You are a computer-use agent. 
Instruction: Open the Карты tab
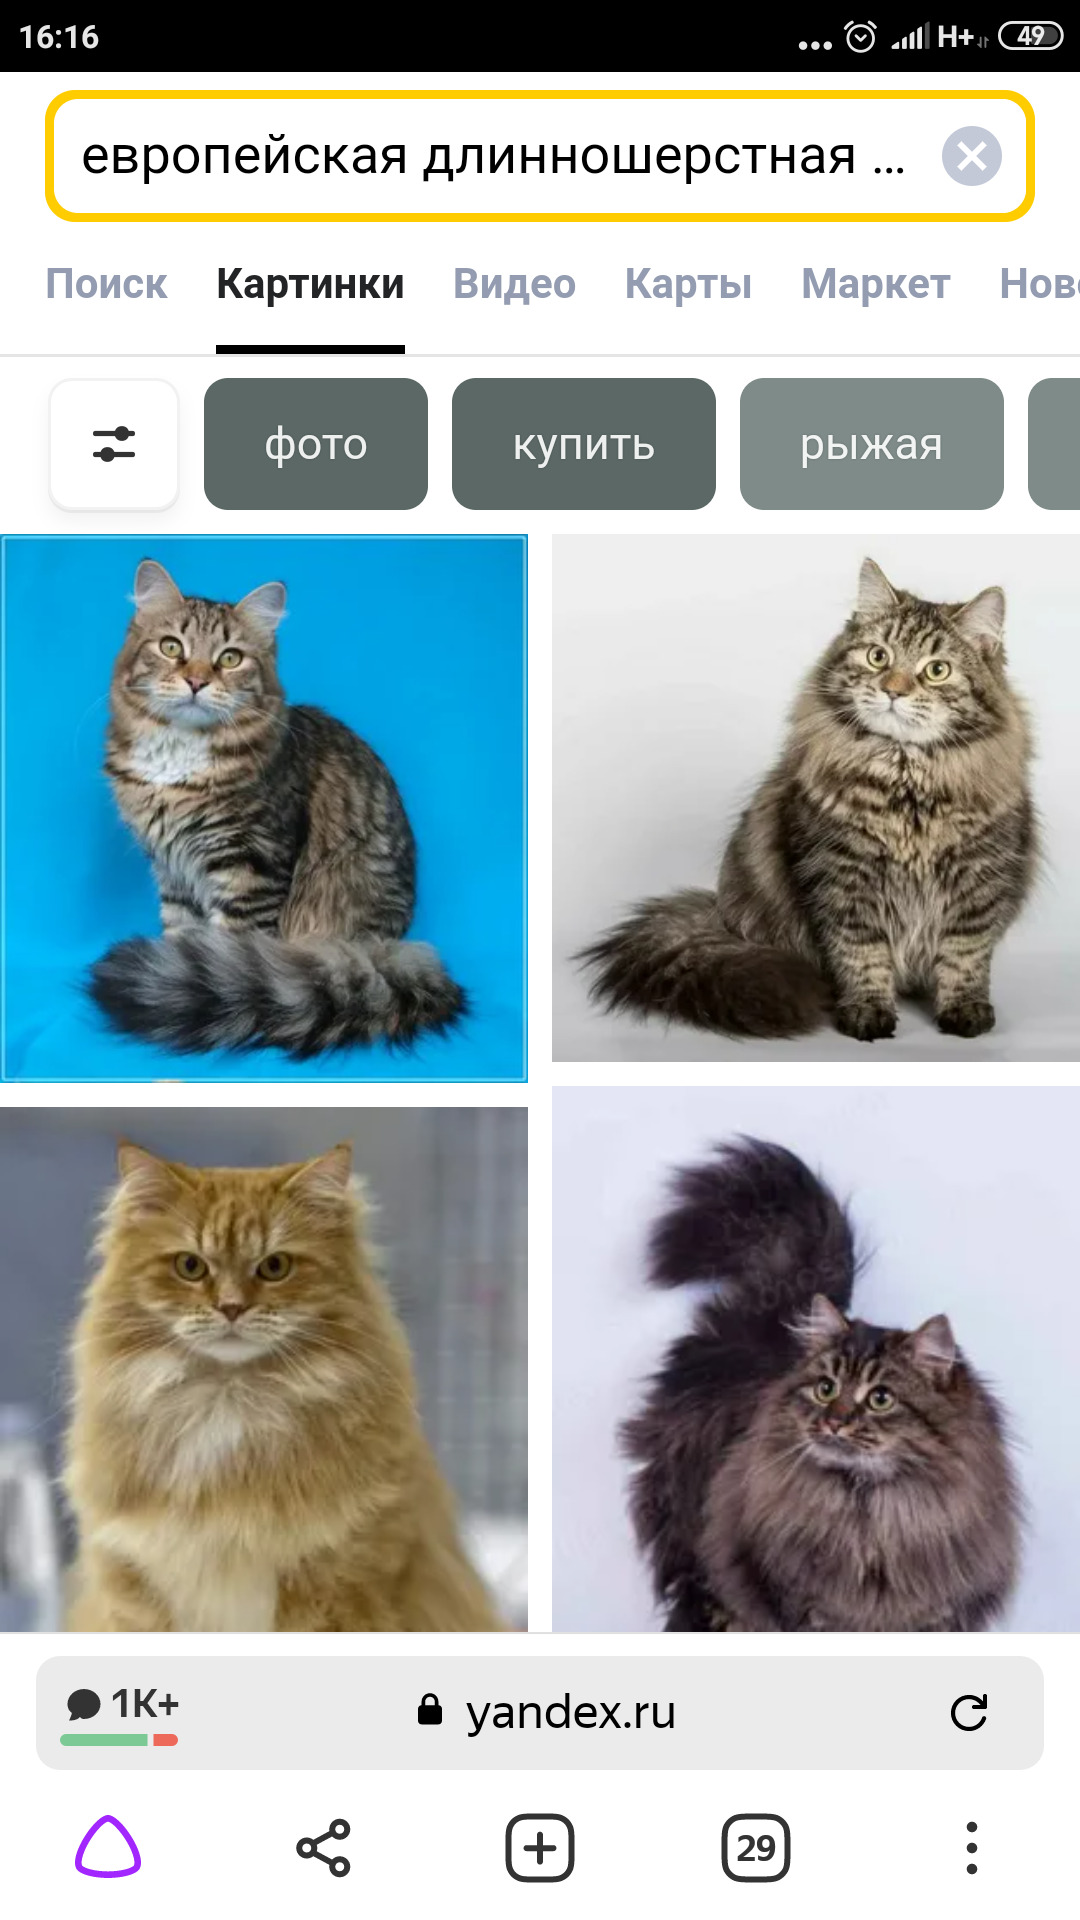[x=688, y=284]
